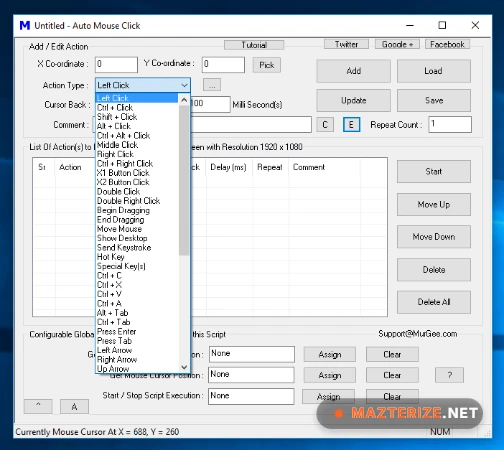Click the Pick coordinates button

point(267,65)
